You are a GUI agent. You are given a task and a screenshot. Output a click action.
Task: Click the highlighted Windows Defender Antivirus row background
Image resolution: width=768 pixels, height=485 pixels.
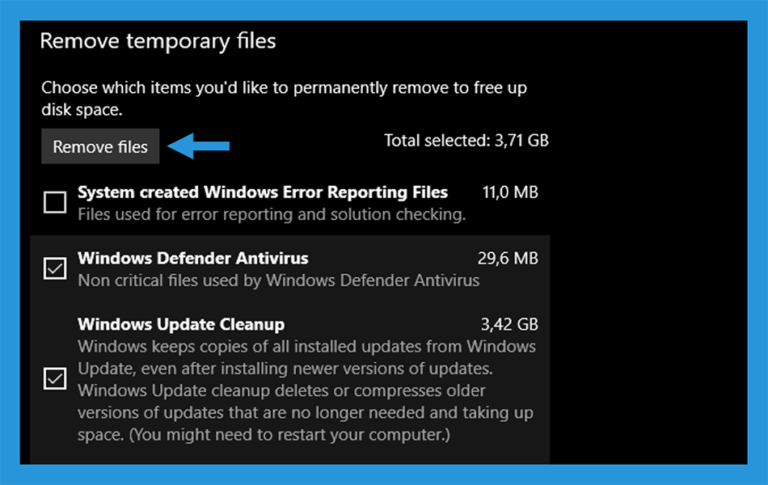tap(290, 268)
